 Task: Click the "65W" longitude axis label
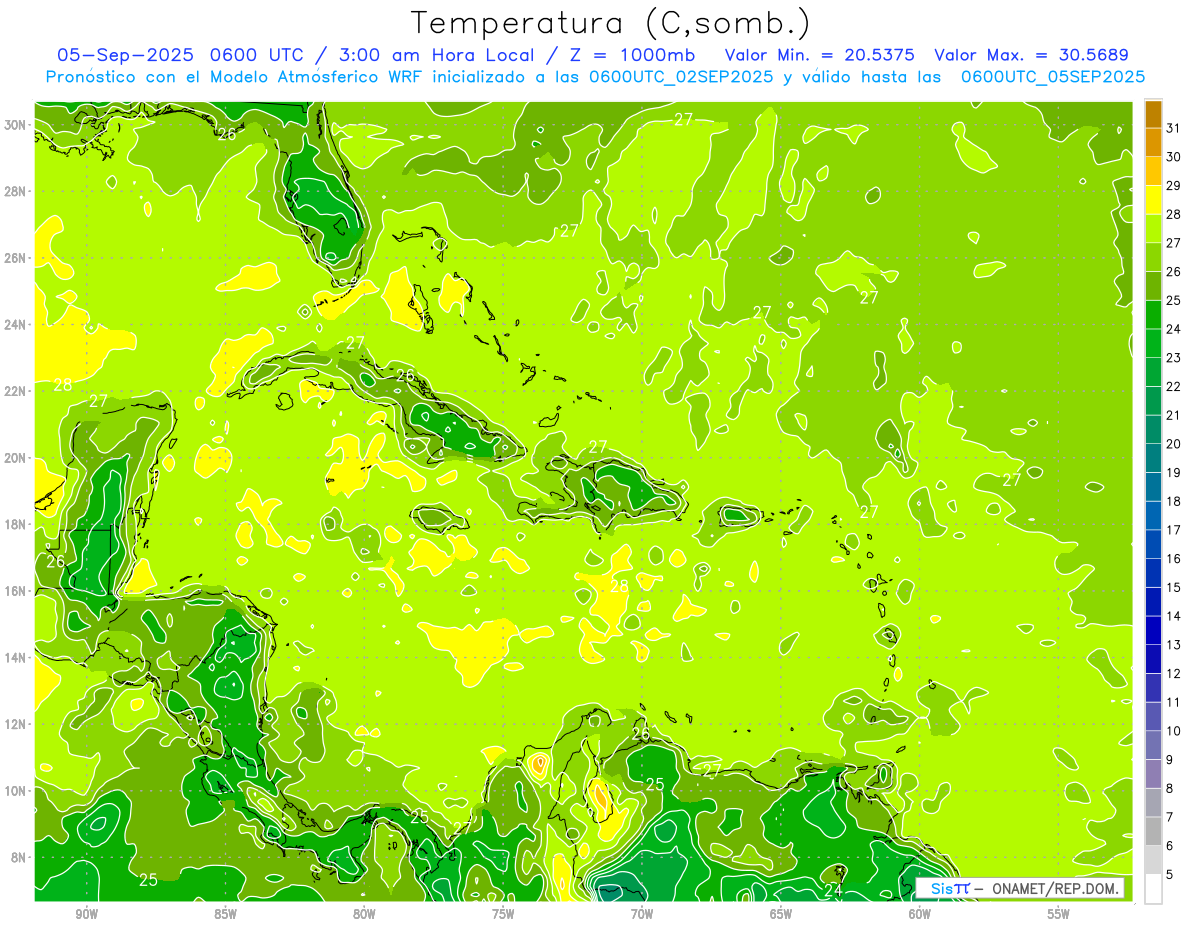(781, 914)
